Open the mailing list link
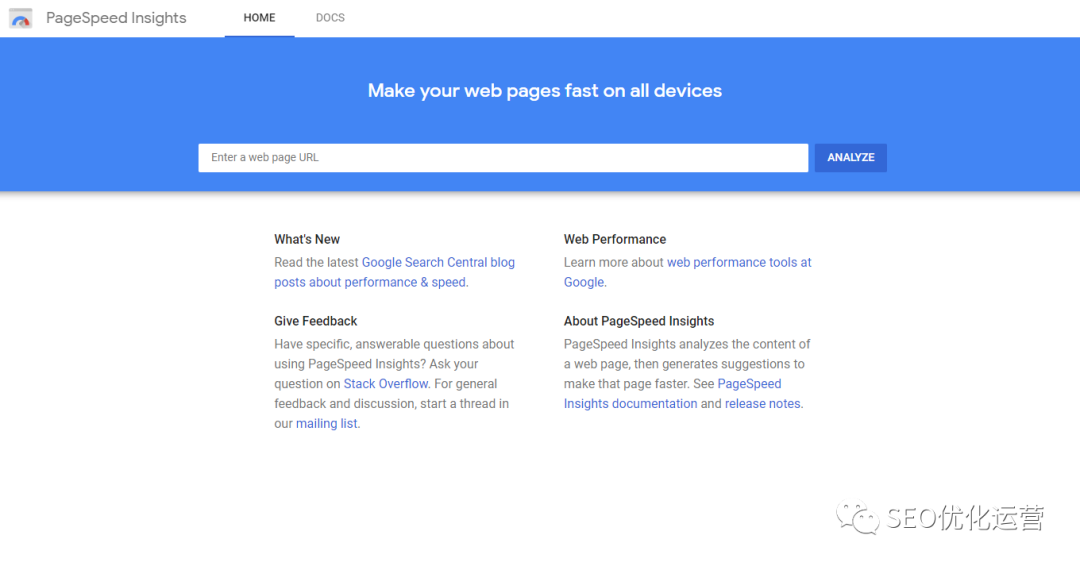1080x566 pixels. (x=326, y=424)
